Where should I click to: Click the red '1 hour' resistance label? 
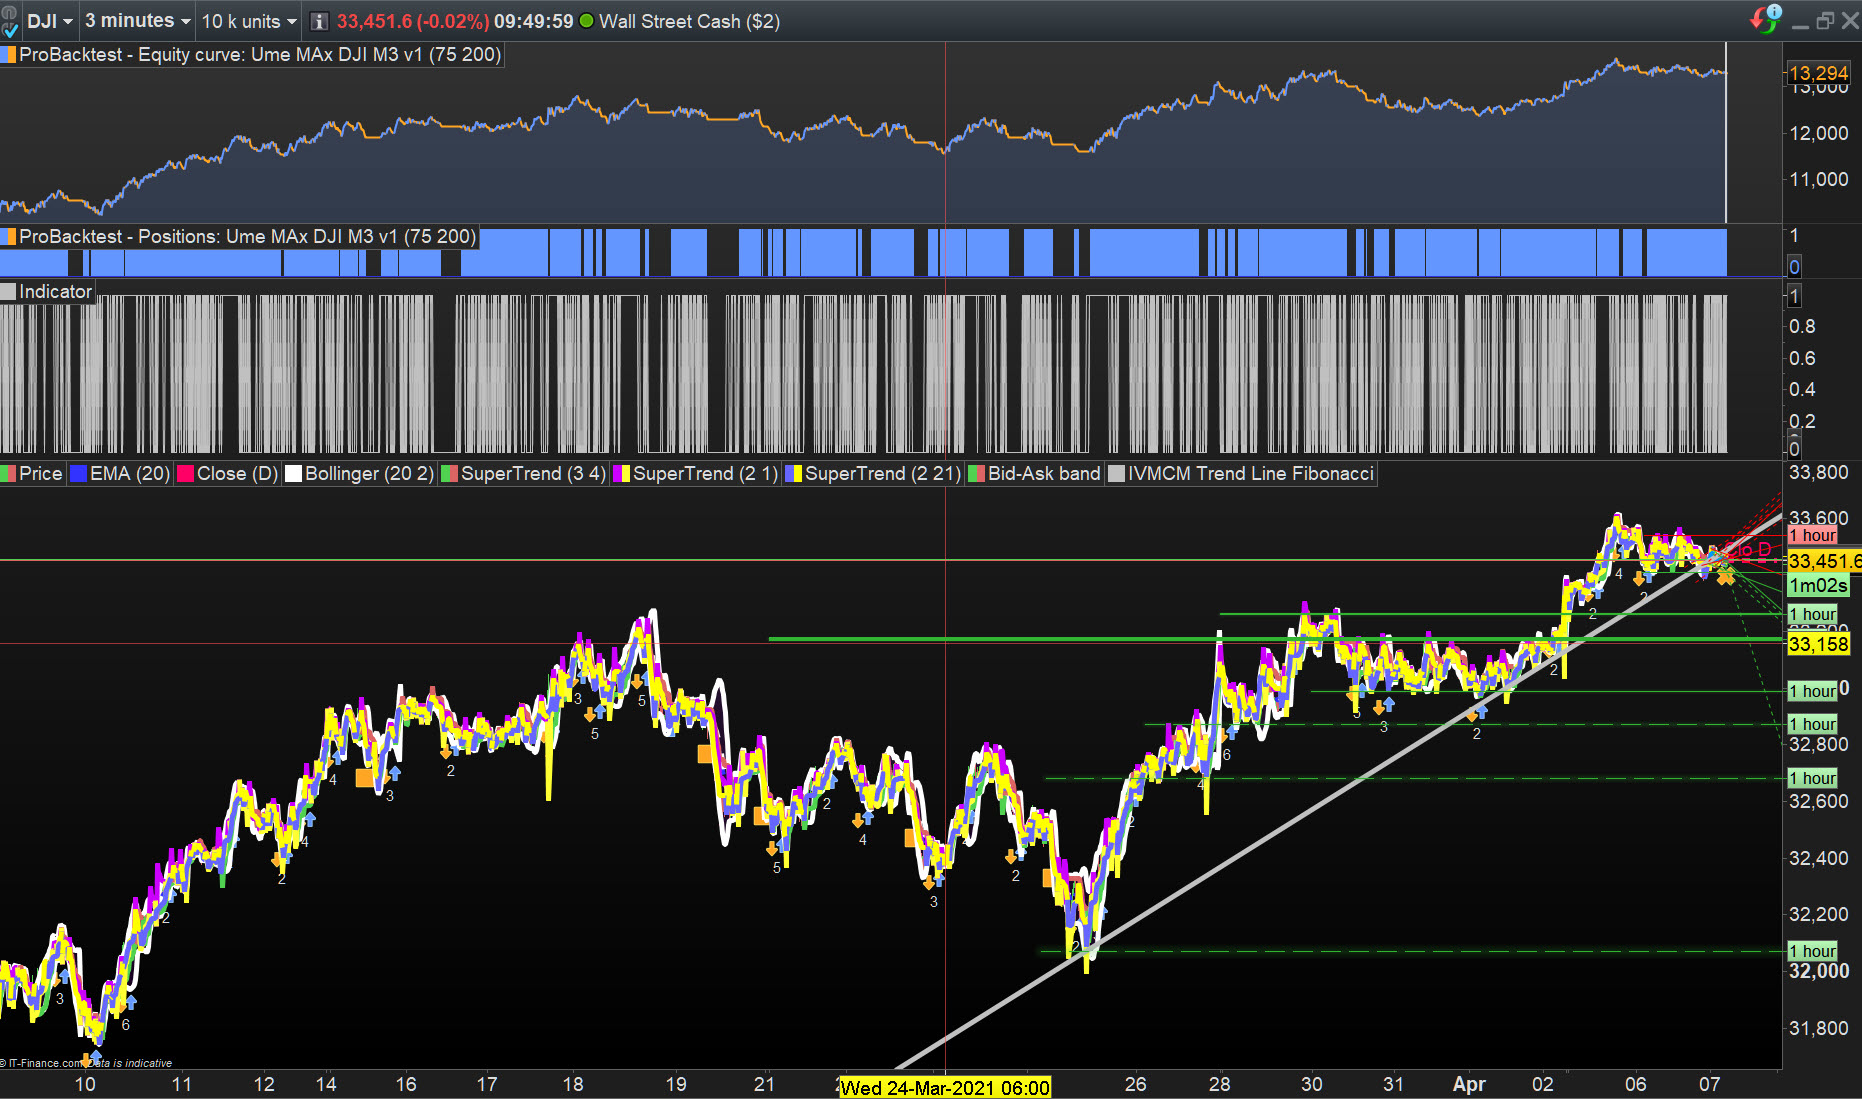[x=1812, y=536]
